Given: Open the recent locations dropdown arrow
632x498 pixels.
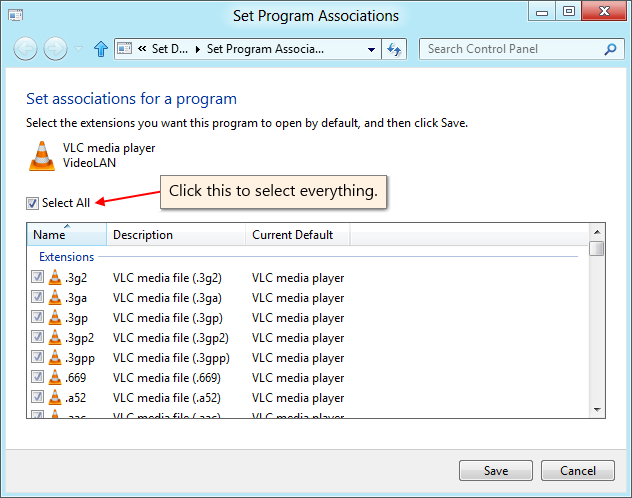Looking at the screenshot, I should point(78,48).
